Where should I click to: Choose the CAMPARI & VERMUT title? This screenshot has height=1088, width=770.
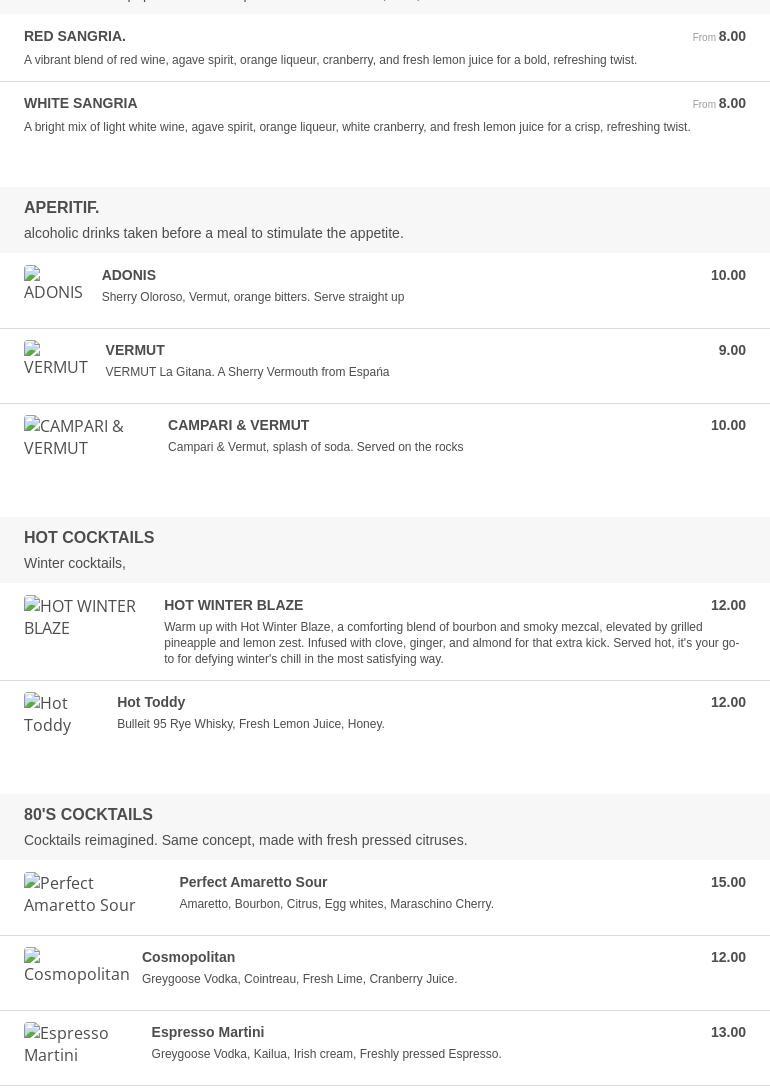click(x=238, y=425)
